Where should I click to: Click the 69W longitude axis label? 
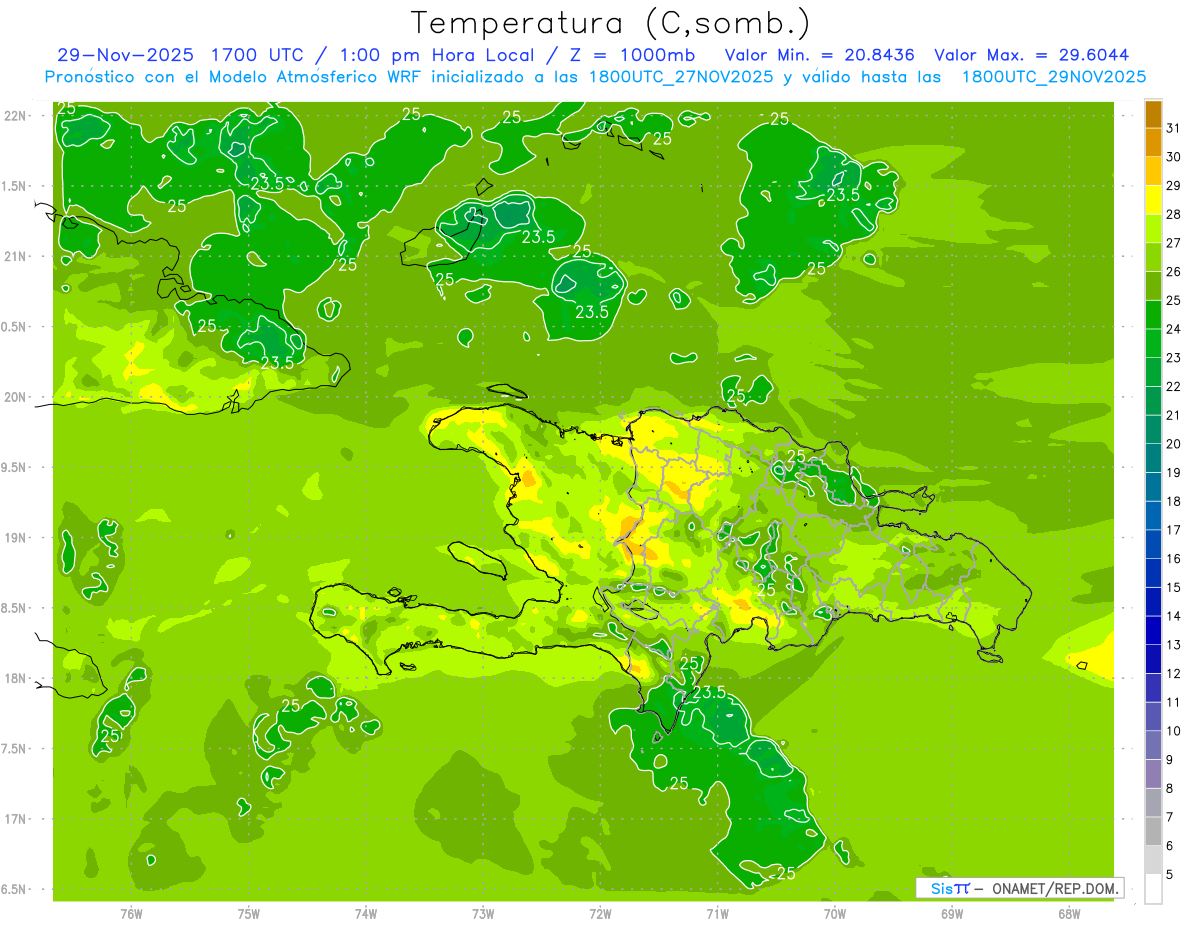point(952,913)
